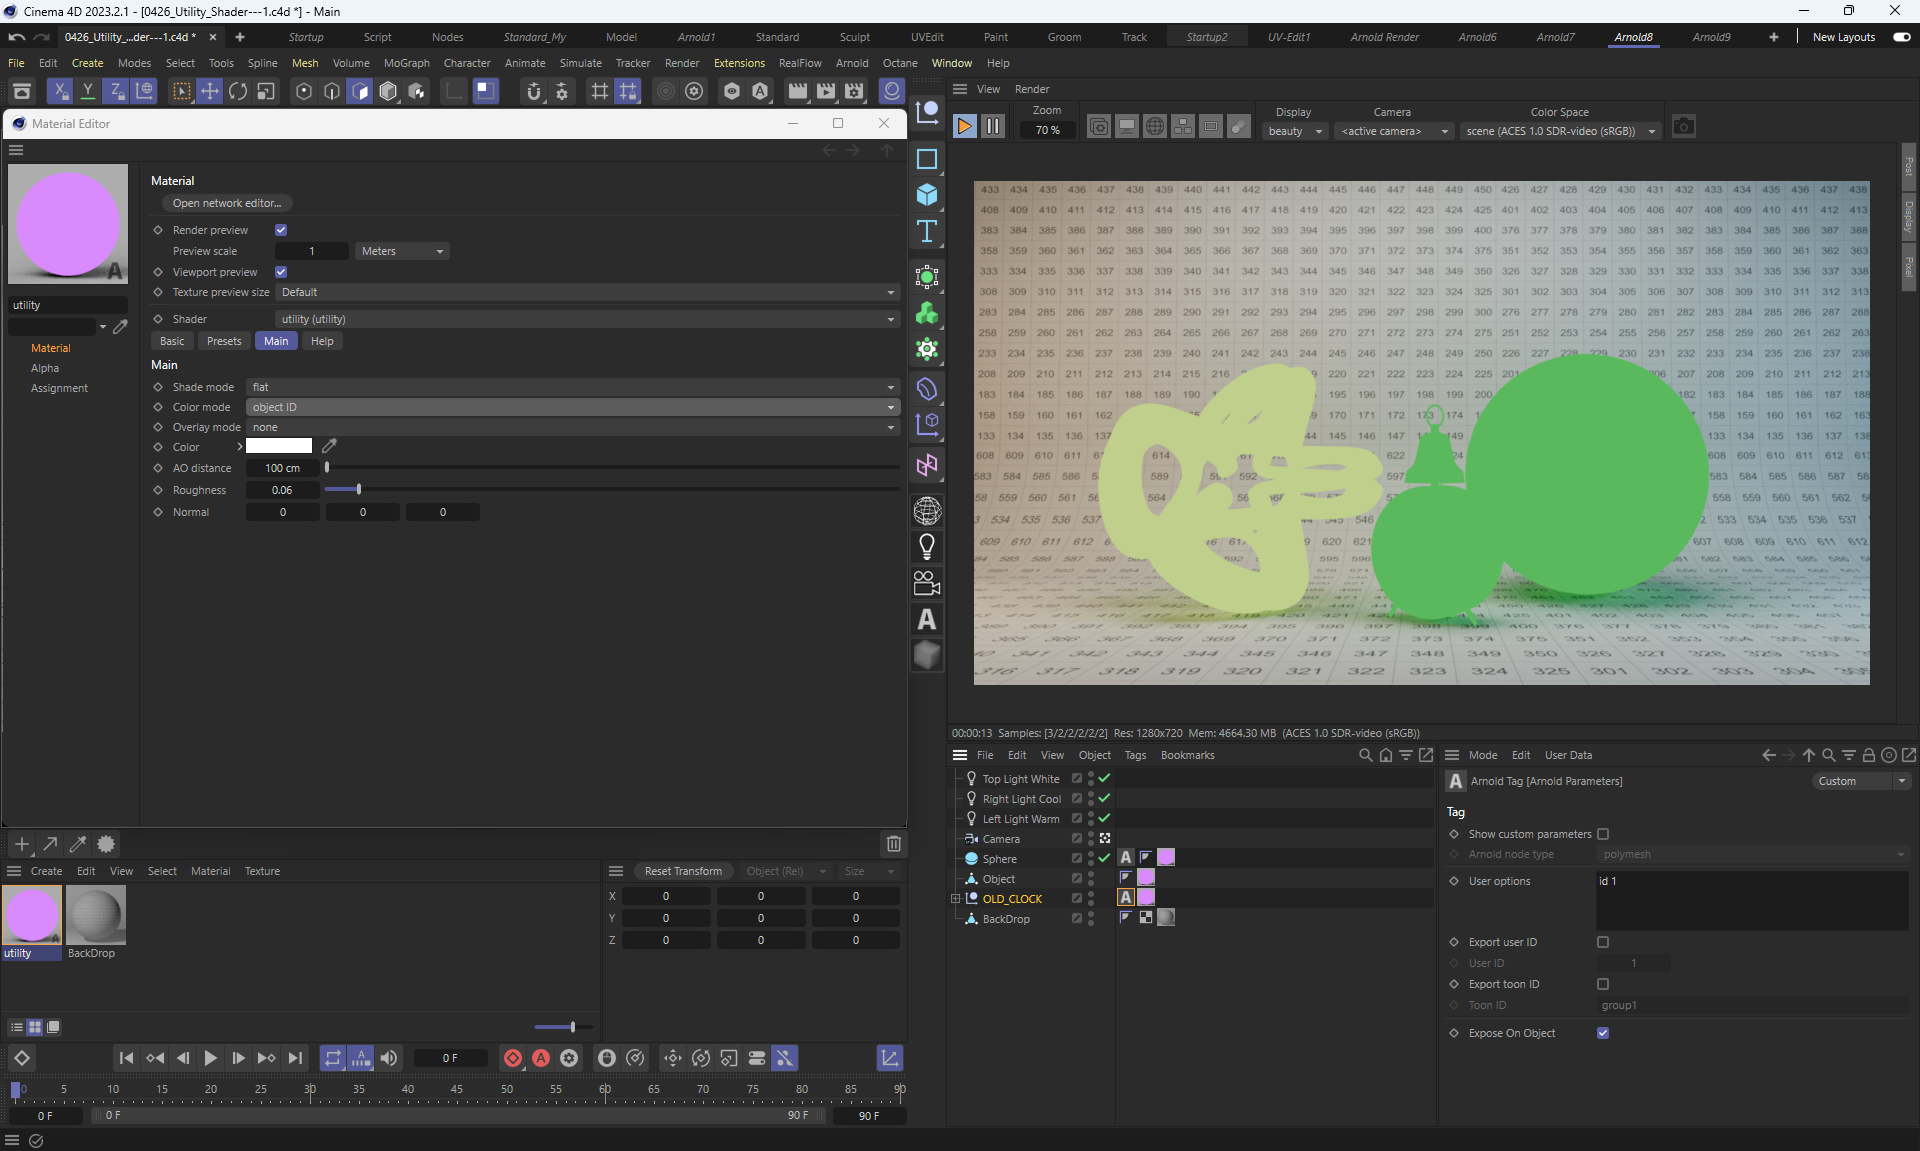Click the Reset Transform button
The height and width of the screenshot is (1151, 1920).
683,871
